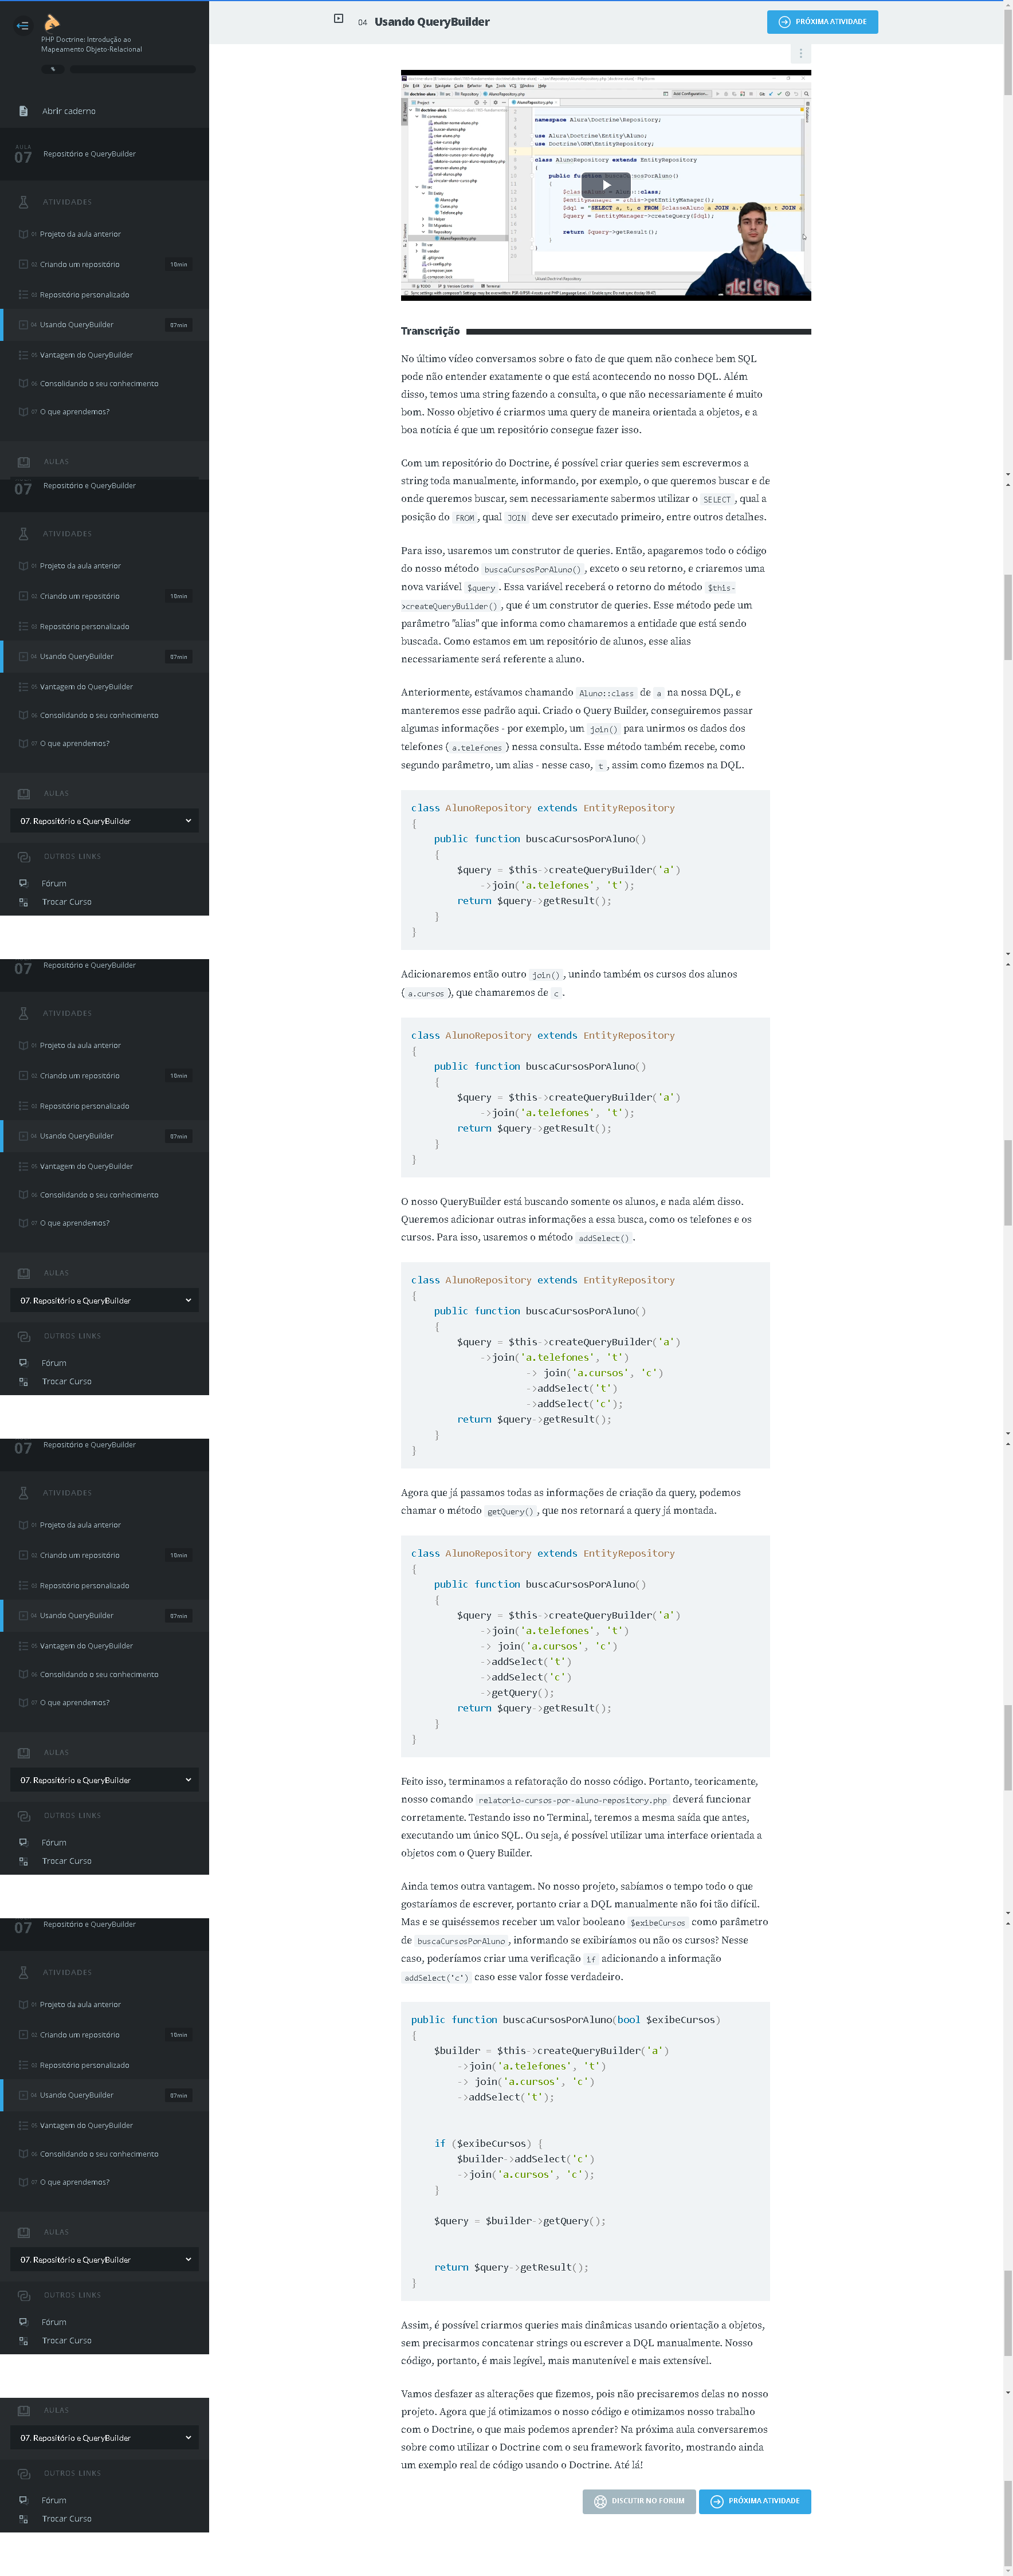The image size is (1013, 2576).
Task: Click the Trocar Curso icon in the bottommost sidebar
Action: pos(23,2519)
